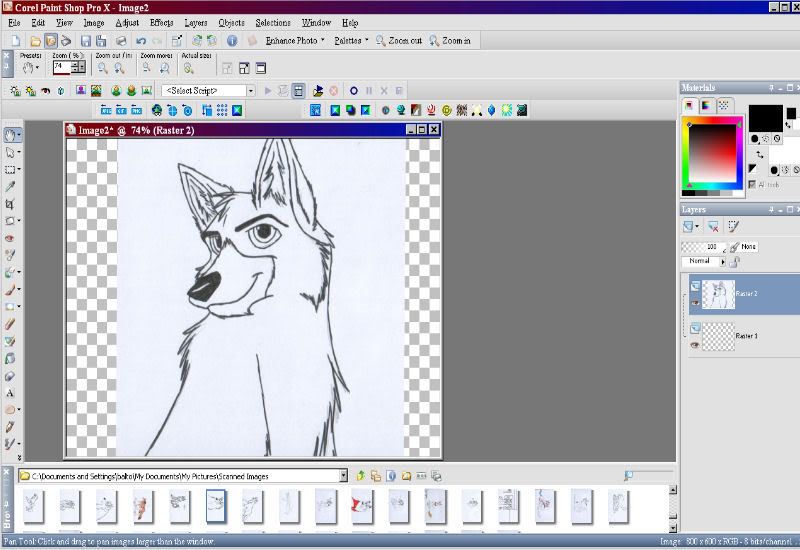Switch to the Rainbow tab in Materials
This screenshot has height=550, width=800.
click(x=707, y=106)
